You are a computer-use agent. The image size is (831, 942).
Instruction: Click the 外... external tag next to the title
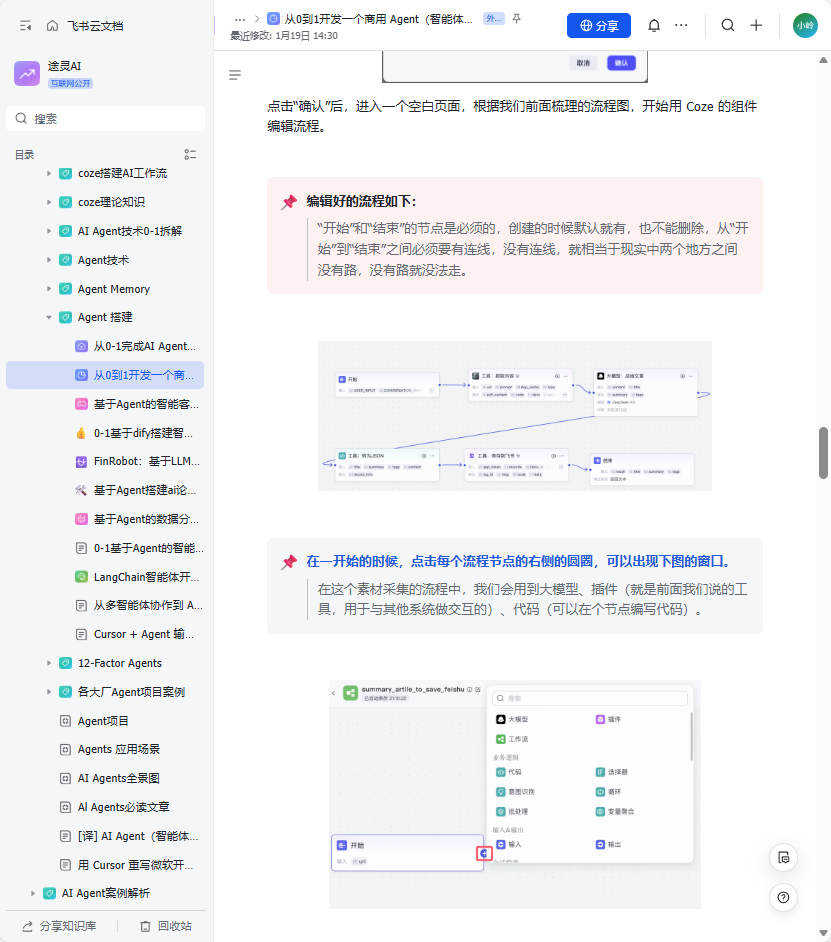pyautogui.click(x=494, y=19)
